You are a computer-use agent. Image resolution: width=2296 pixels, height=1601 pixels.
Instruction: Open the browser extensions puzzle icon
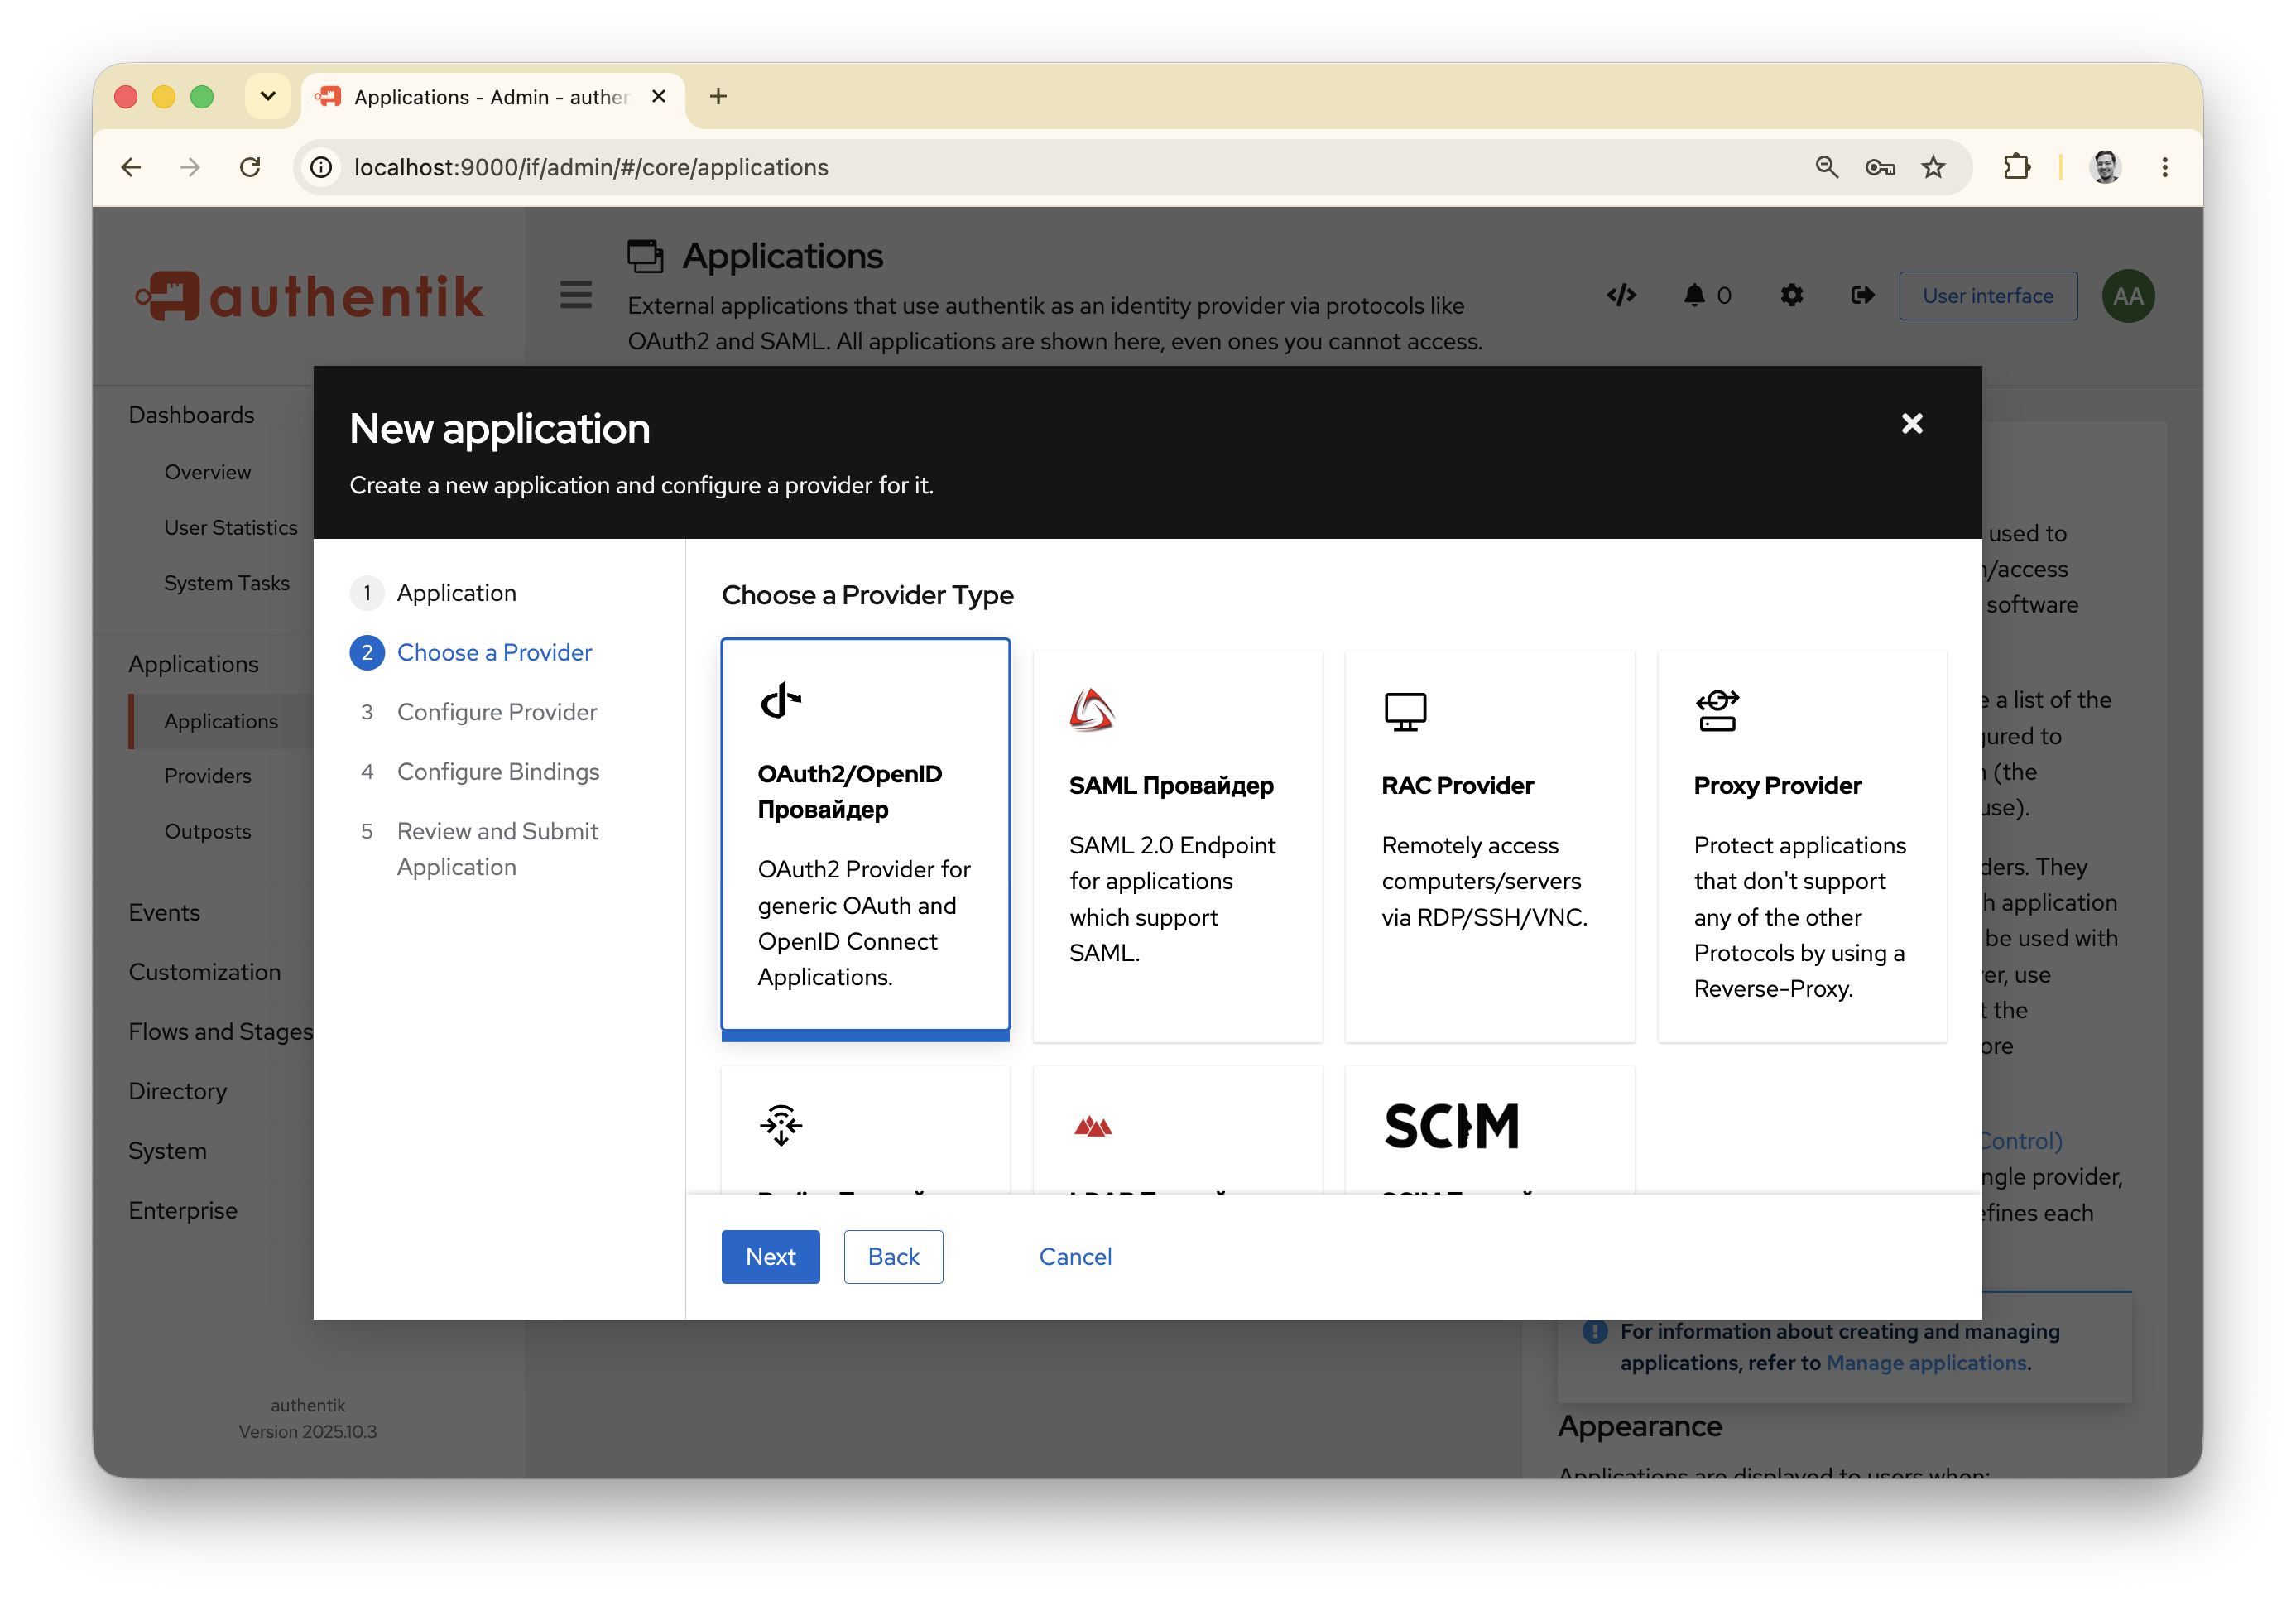pyautogui.click(x=2017, y=167)
